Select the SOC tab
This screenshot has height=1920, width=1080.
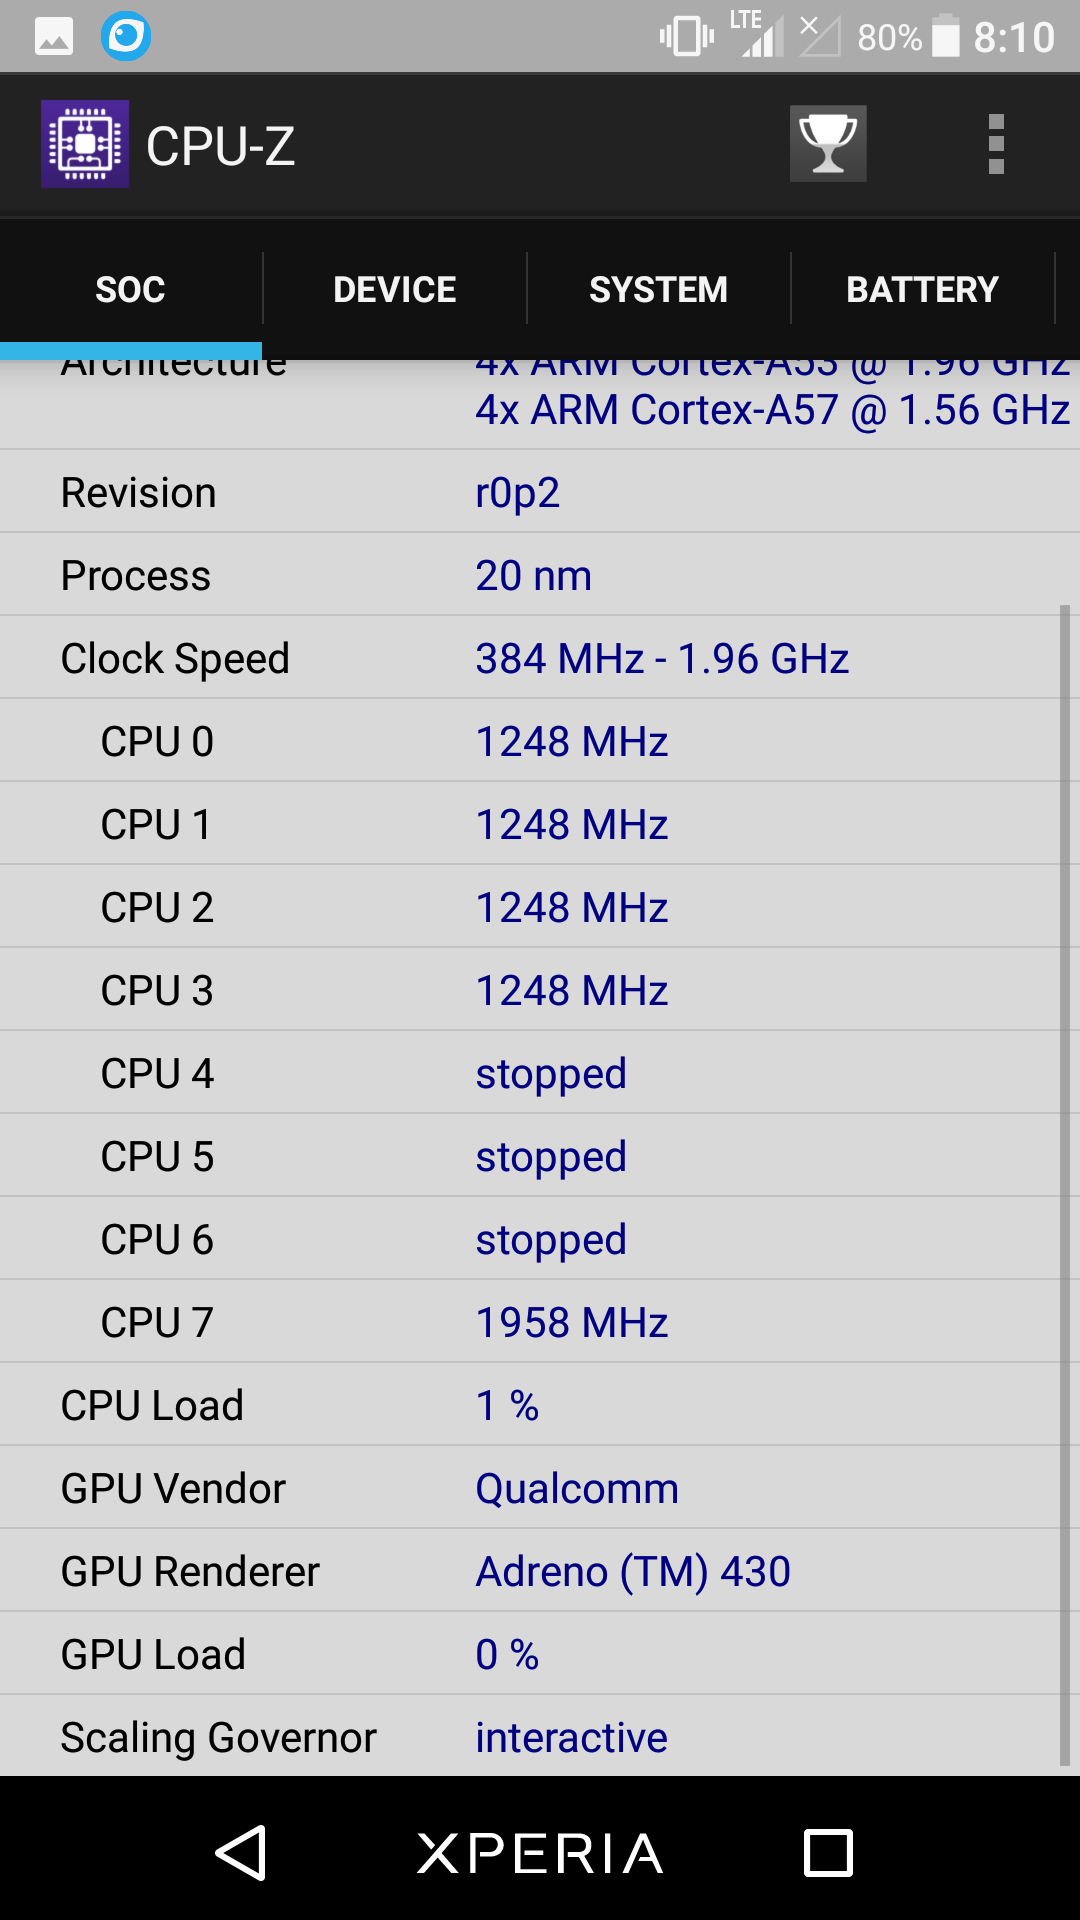point(131,289)
